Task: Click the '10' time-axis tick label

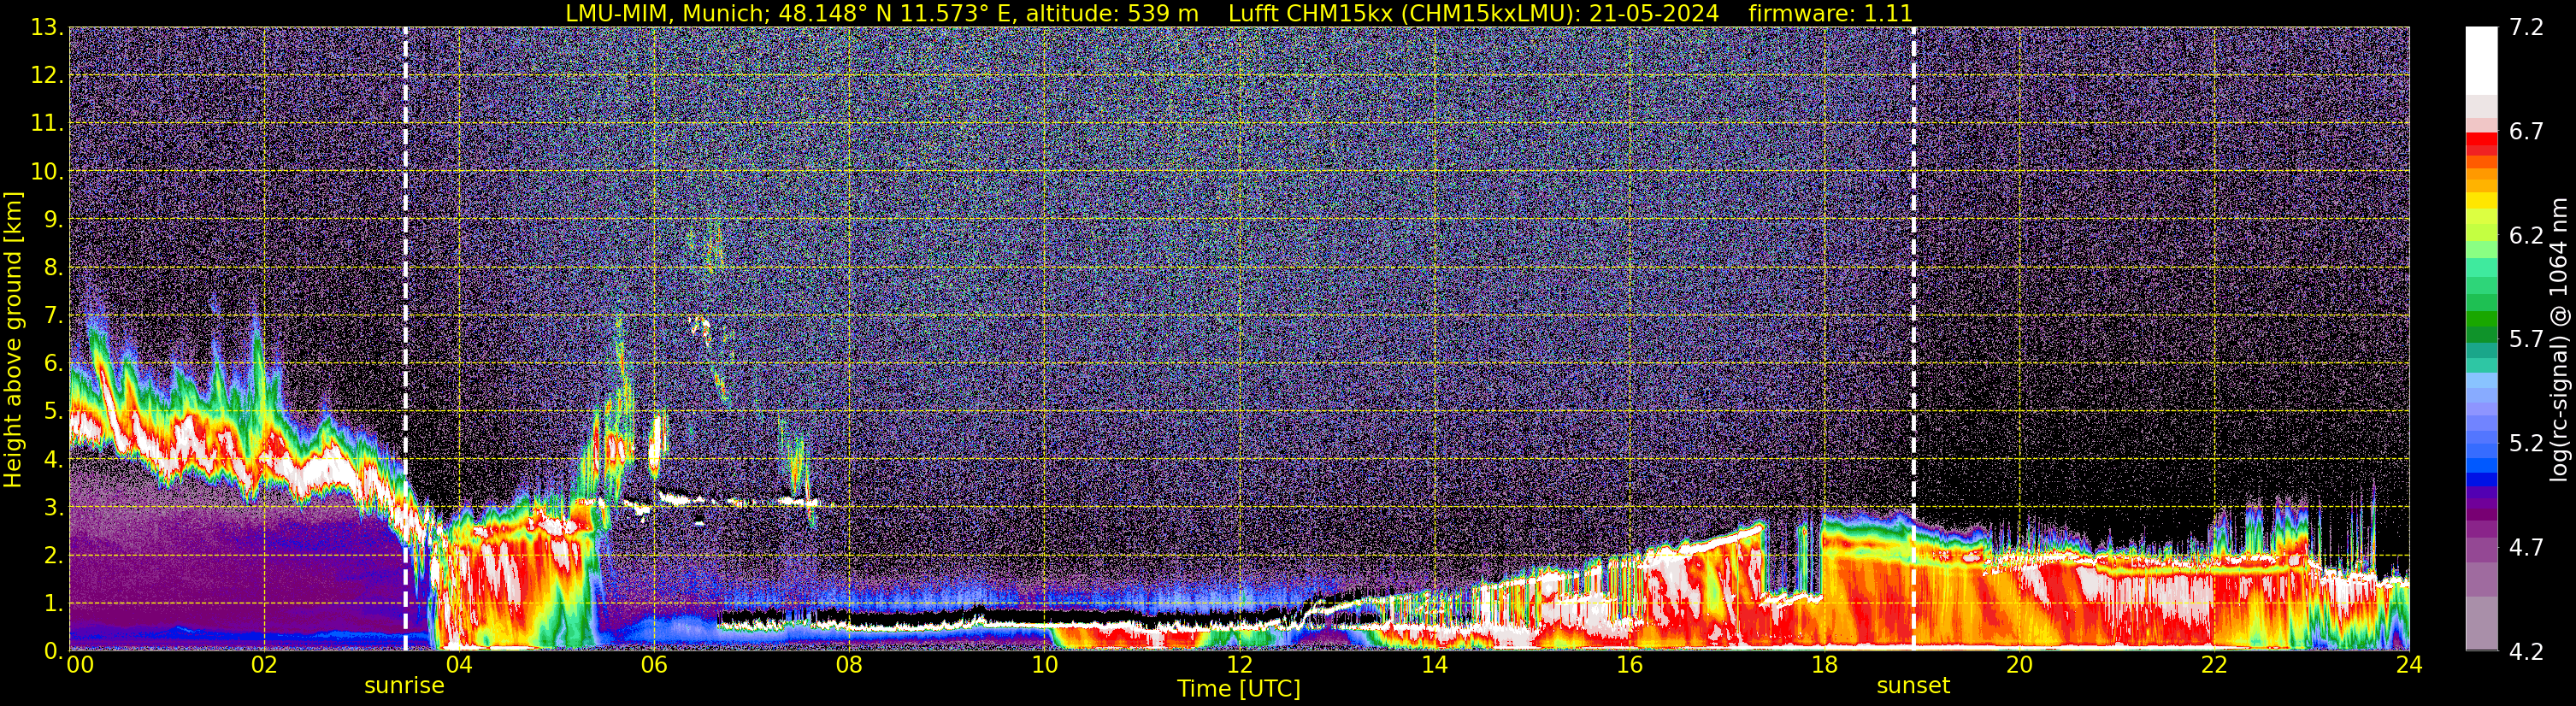Action: pos(1044,665)
